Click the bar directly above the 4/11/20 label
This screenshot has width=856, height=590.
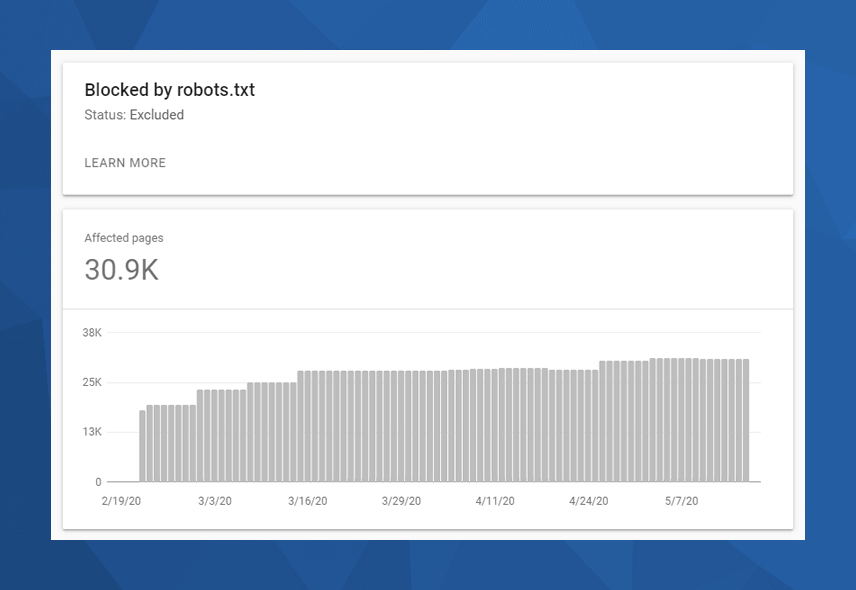[496, 425]
